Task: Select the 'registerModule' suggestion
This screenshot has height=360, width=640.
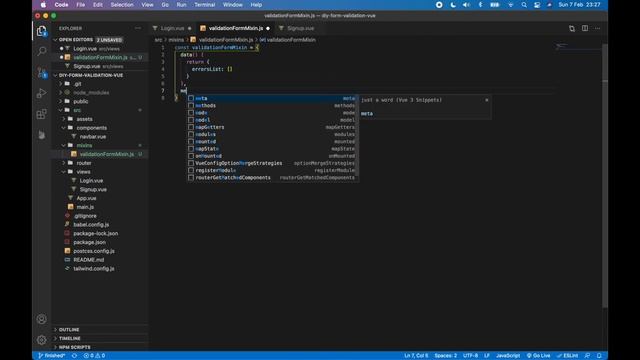Action: point(272,170)
